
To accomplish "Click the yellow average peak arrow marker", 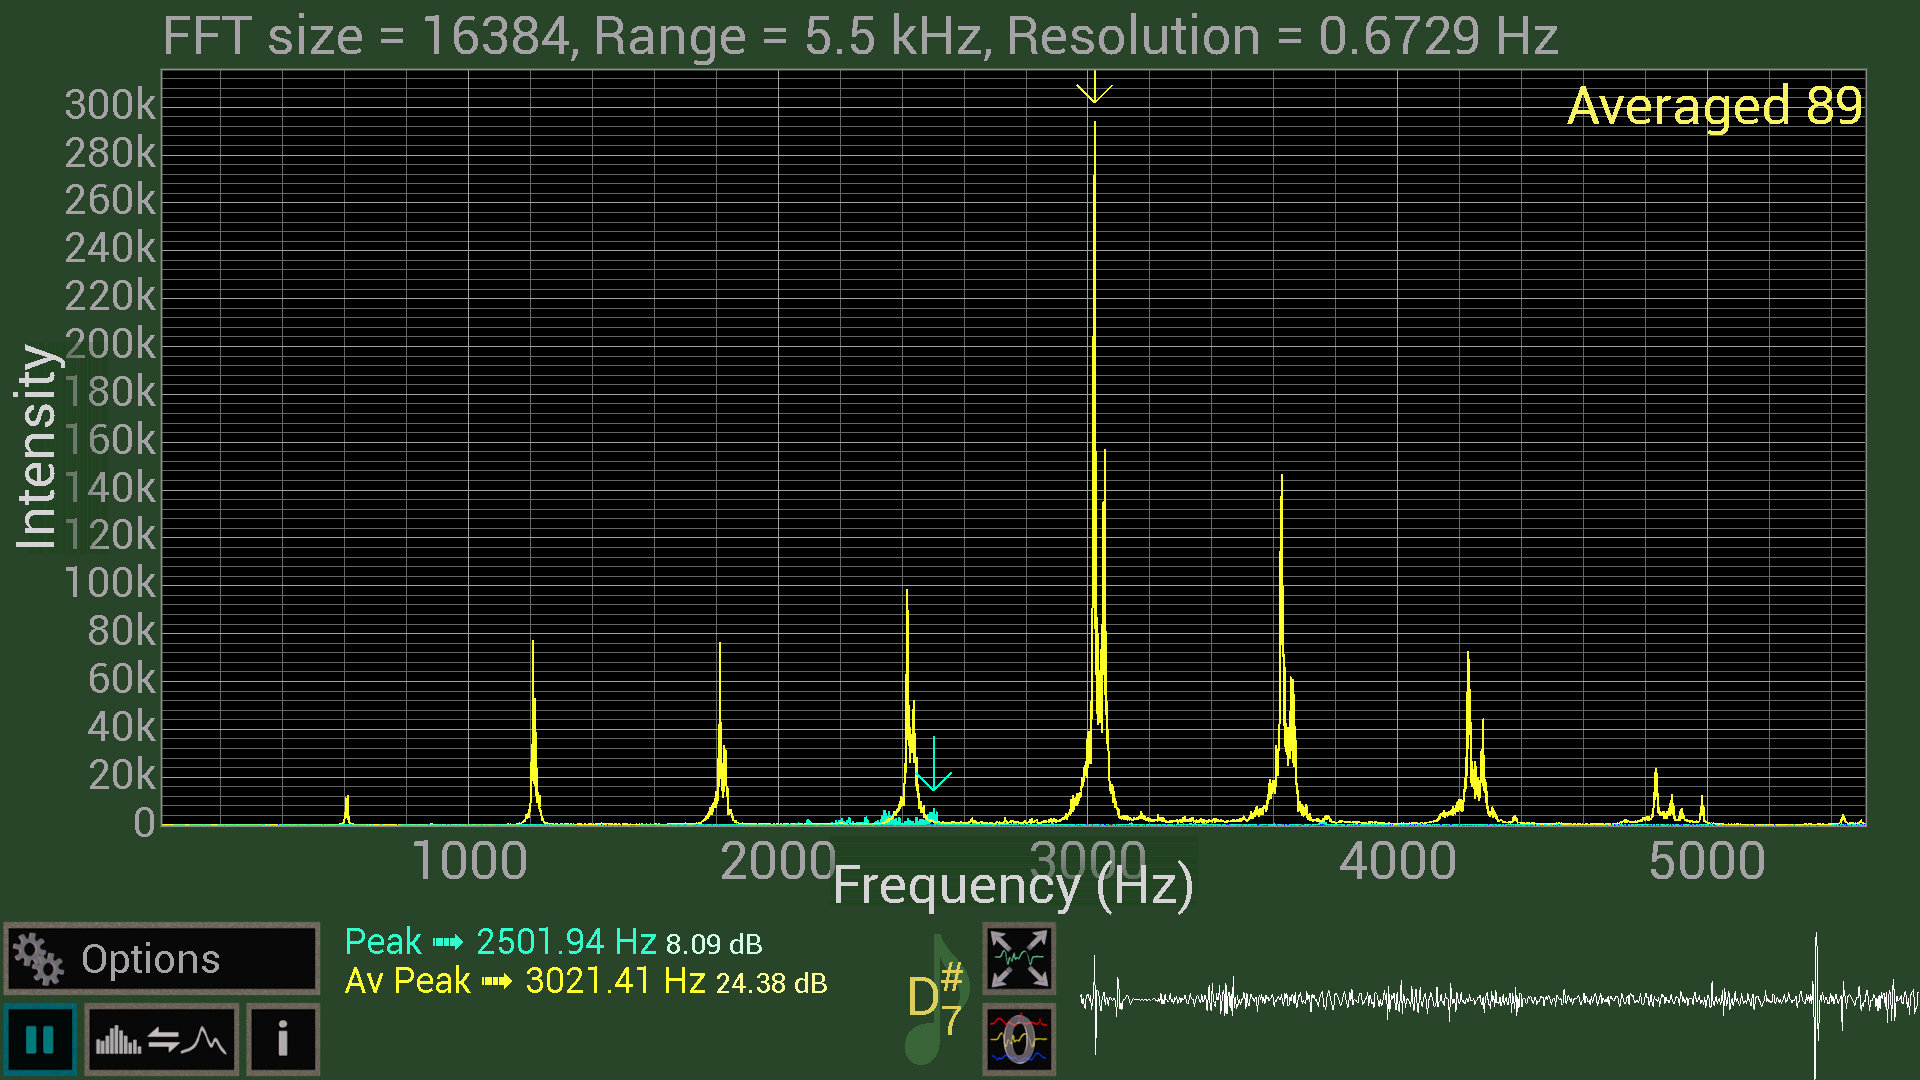I will click(x=1095, y=90).
